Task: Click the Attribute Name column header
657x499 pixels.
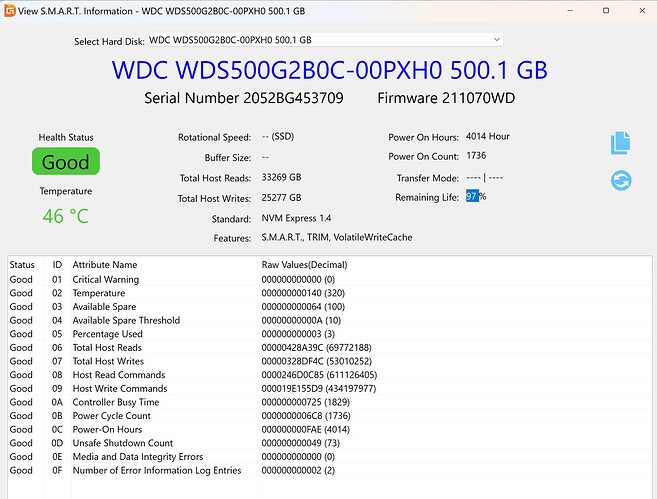Action: (x=105, y=265)
